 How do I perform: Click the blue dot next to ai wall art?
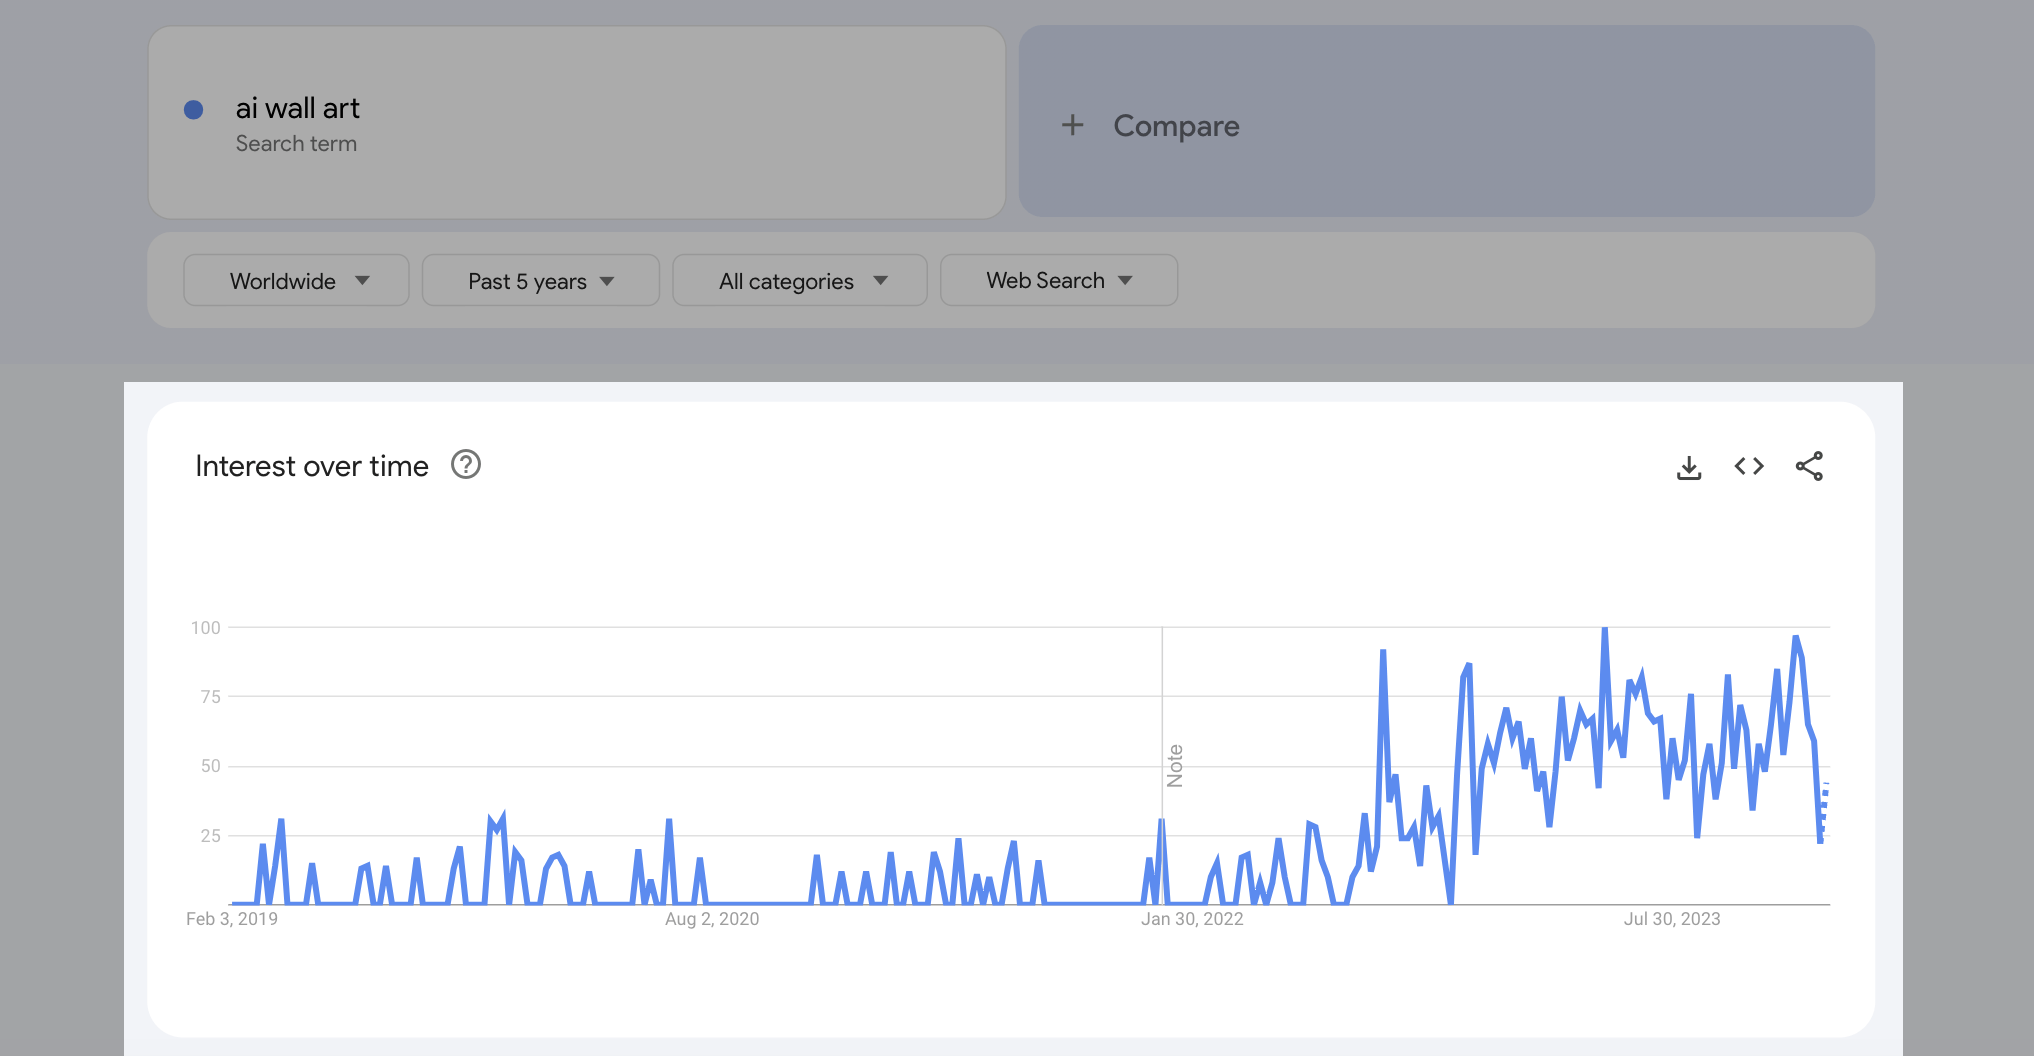click(192, 108)
